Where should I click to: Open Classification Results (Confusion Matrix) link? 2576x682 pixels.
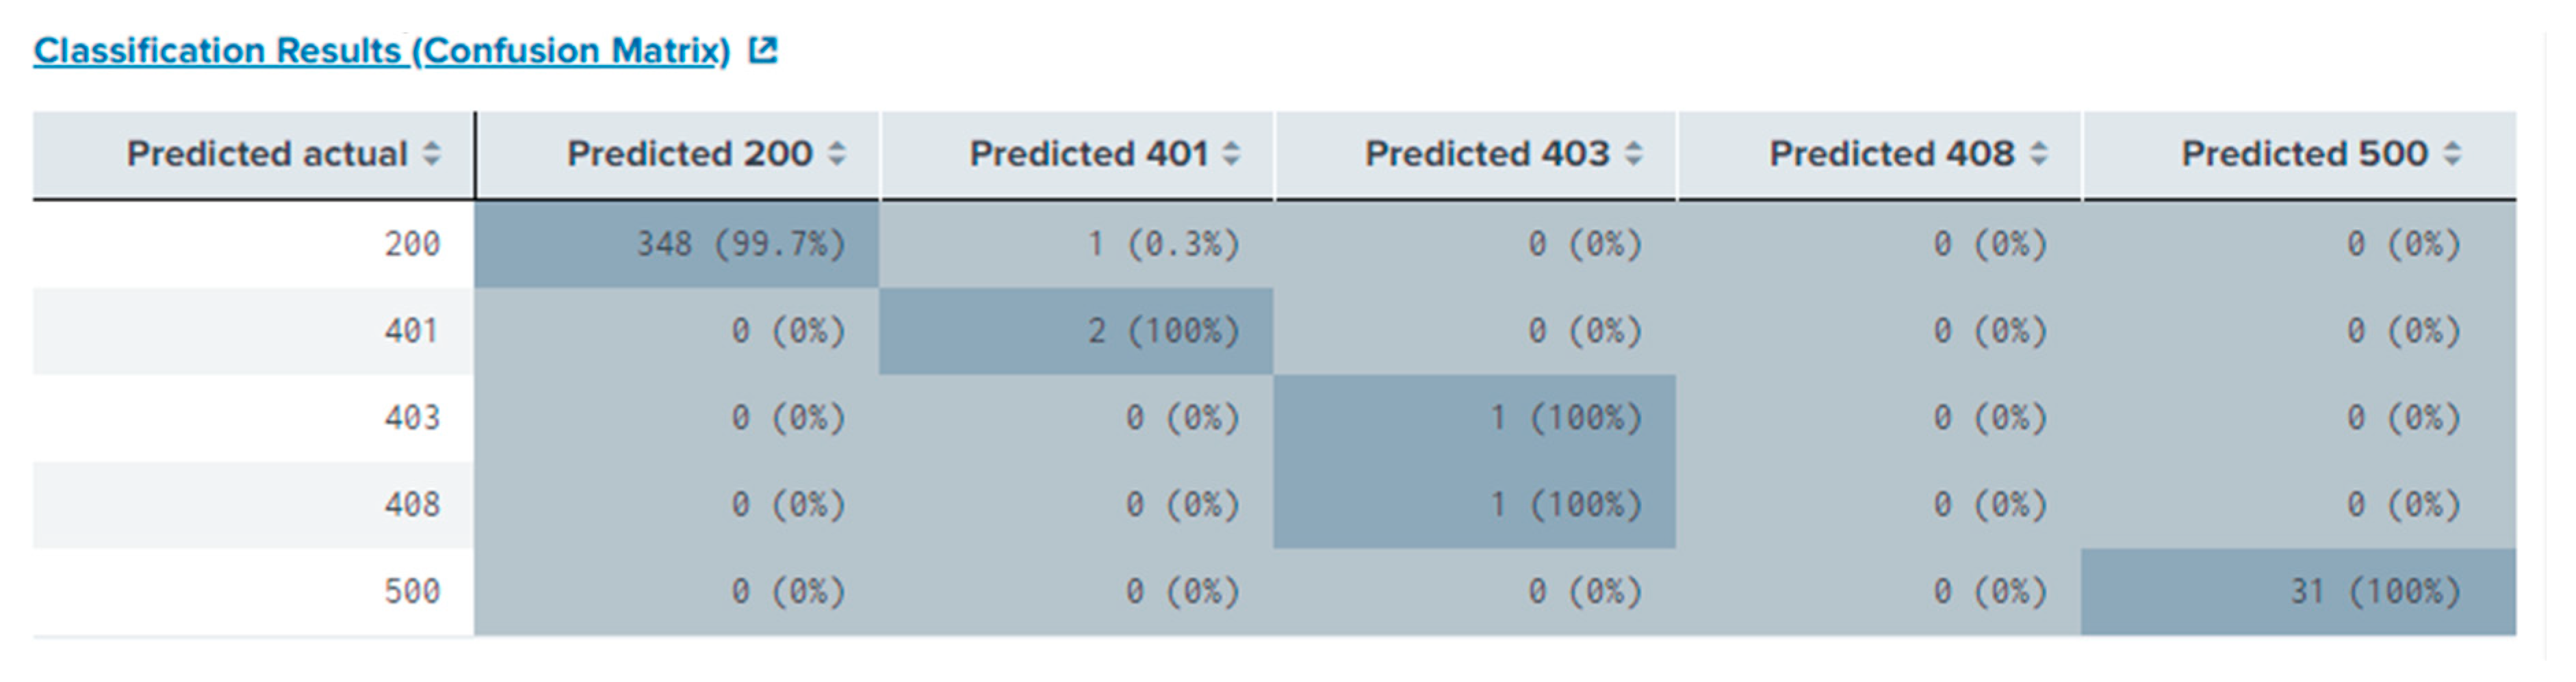point(381,51)
